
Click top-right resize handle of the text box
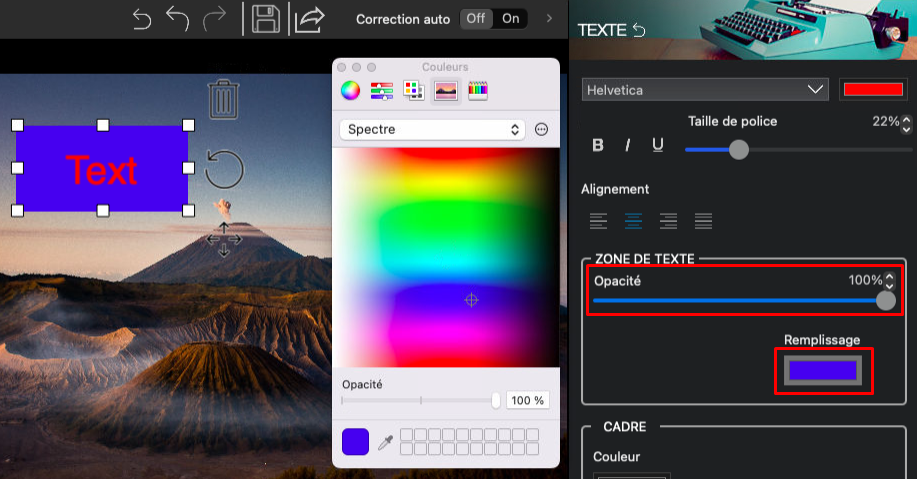pos(188,125)
